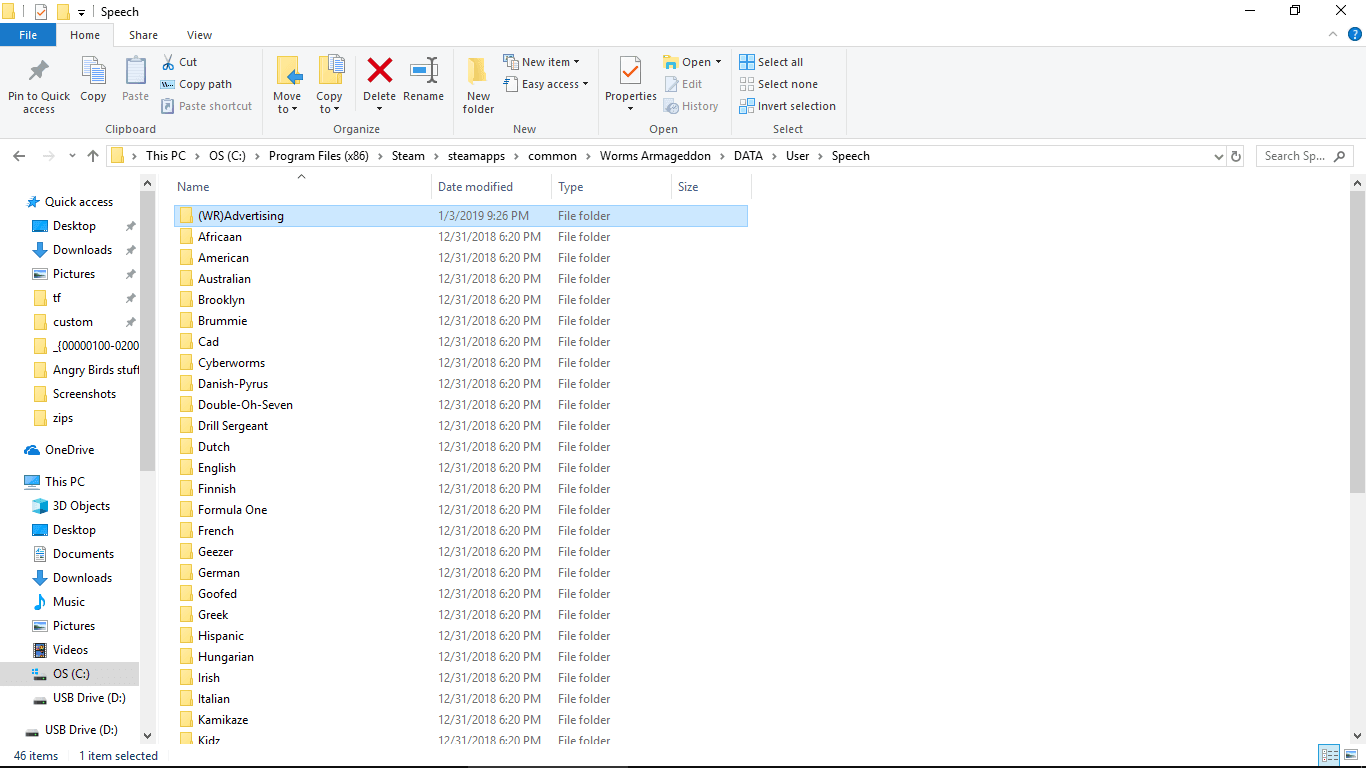
Task: Switch to large icons view toggle
Action: click(x=1350, y=756)
